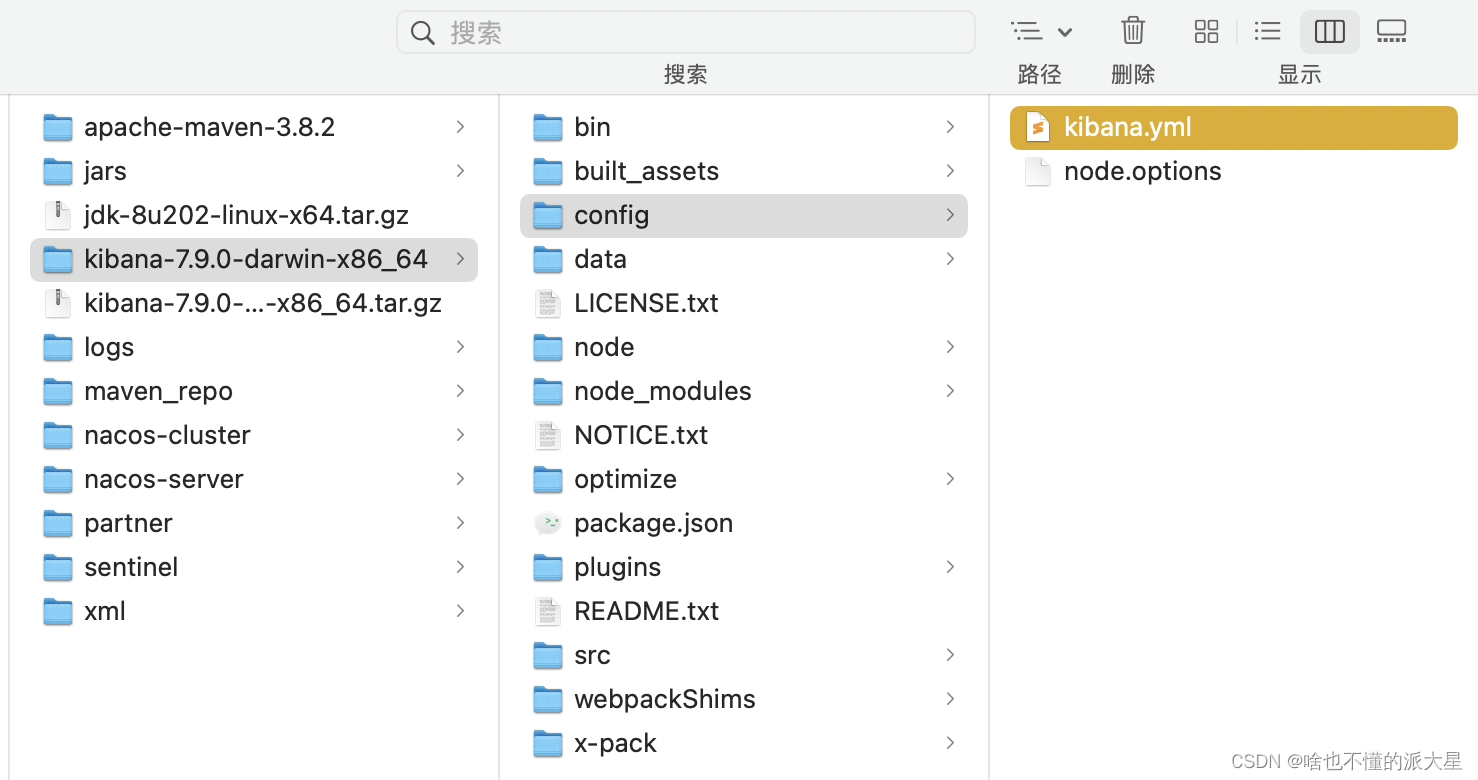Image resolution: width=1478 pixels, height=780 pixels.
Task: Click the kibana.yml Sublime file icon
Action: click(x=1038, y=127)
